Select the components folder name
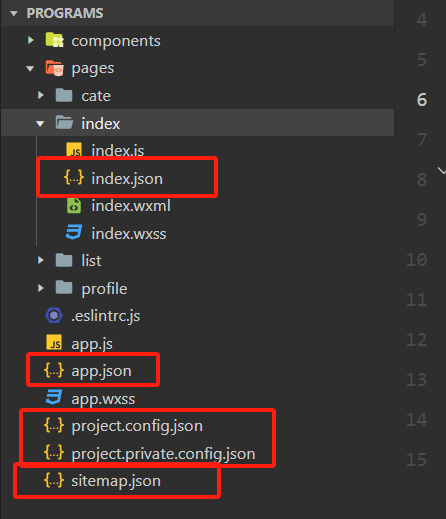This screenshot has width=446, height=519. (116, 41)
